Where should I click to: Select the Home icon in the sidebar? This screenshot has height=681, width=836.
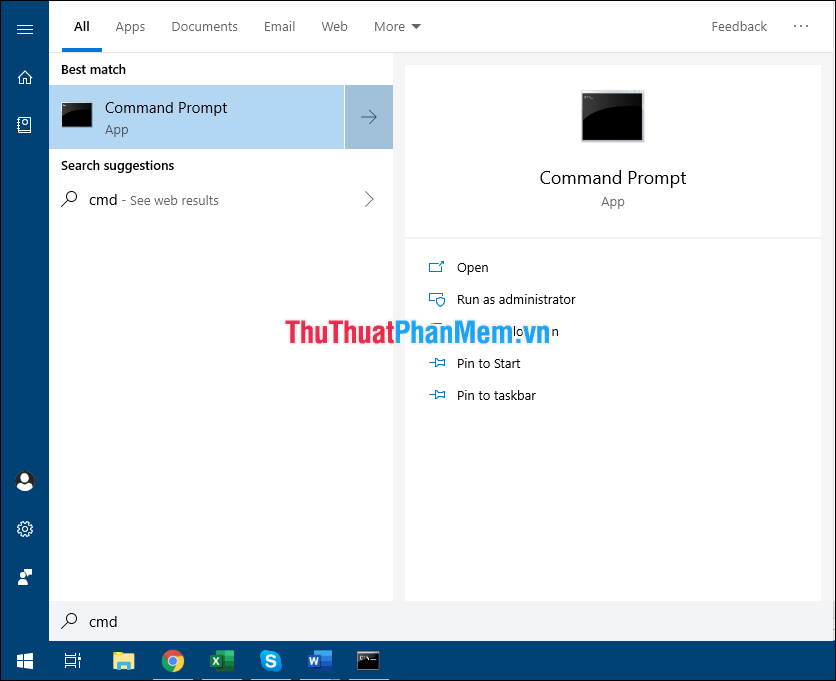pos(24,77)
